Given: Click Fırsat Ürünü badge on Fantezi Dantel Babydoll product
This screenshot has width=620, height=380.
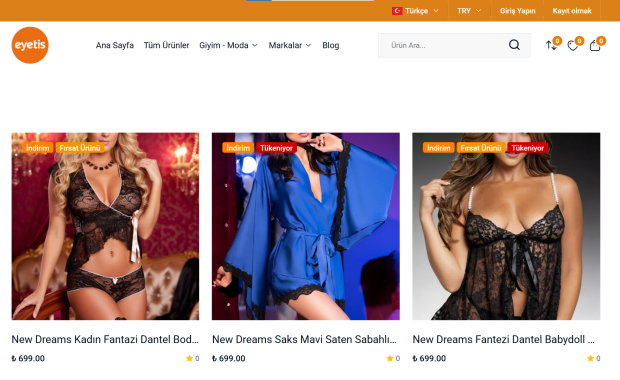Looking at the screenshot, I should (481, 148).
